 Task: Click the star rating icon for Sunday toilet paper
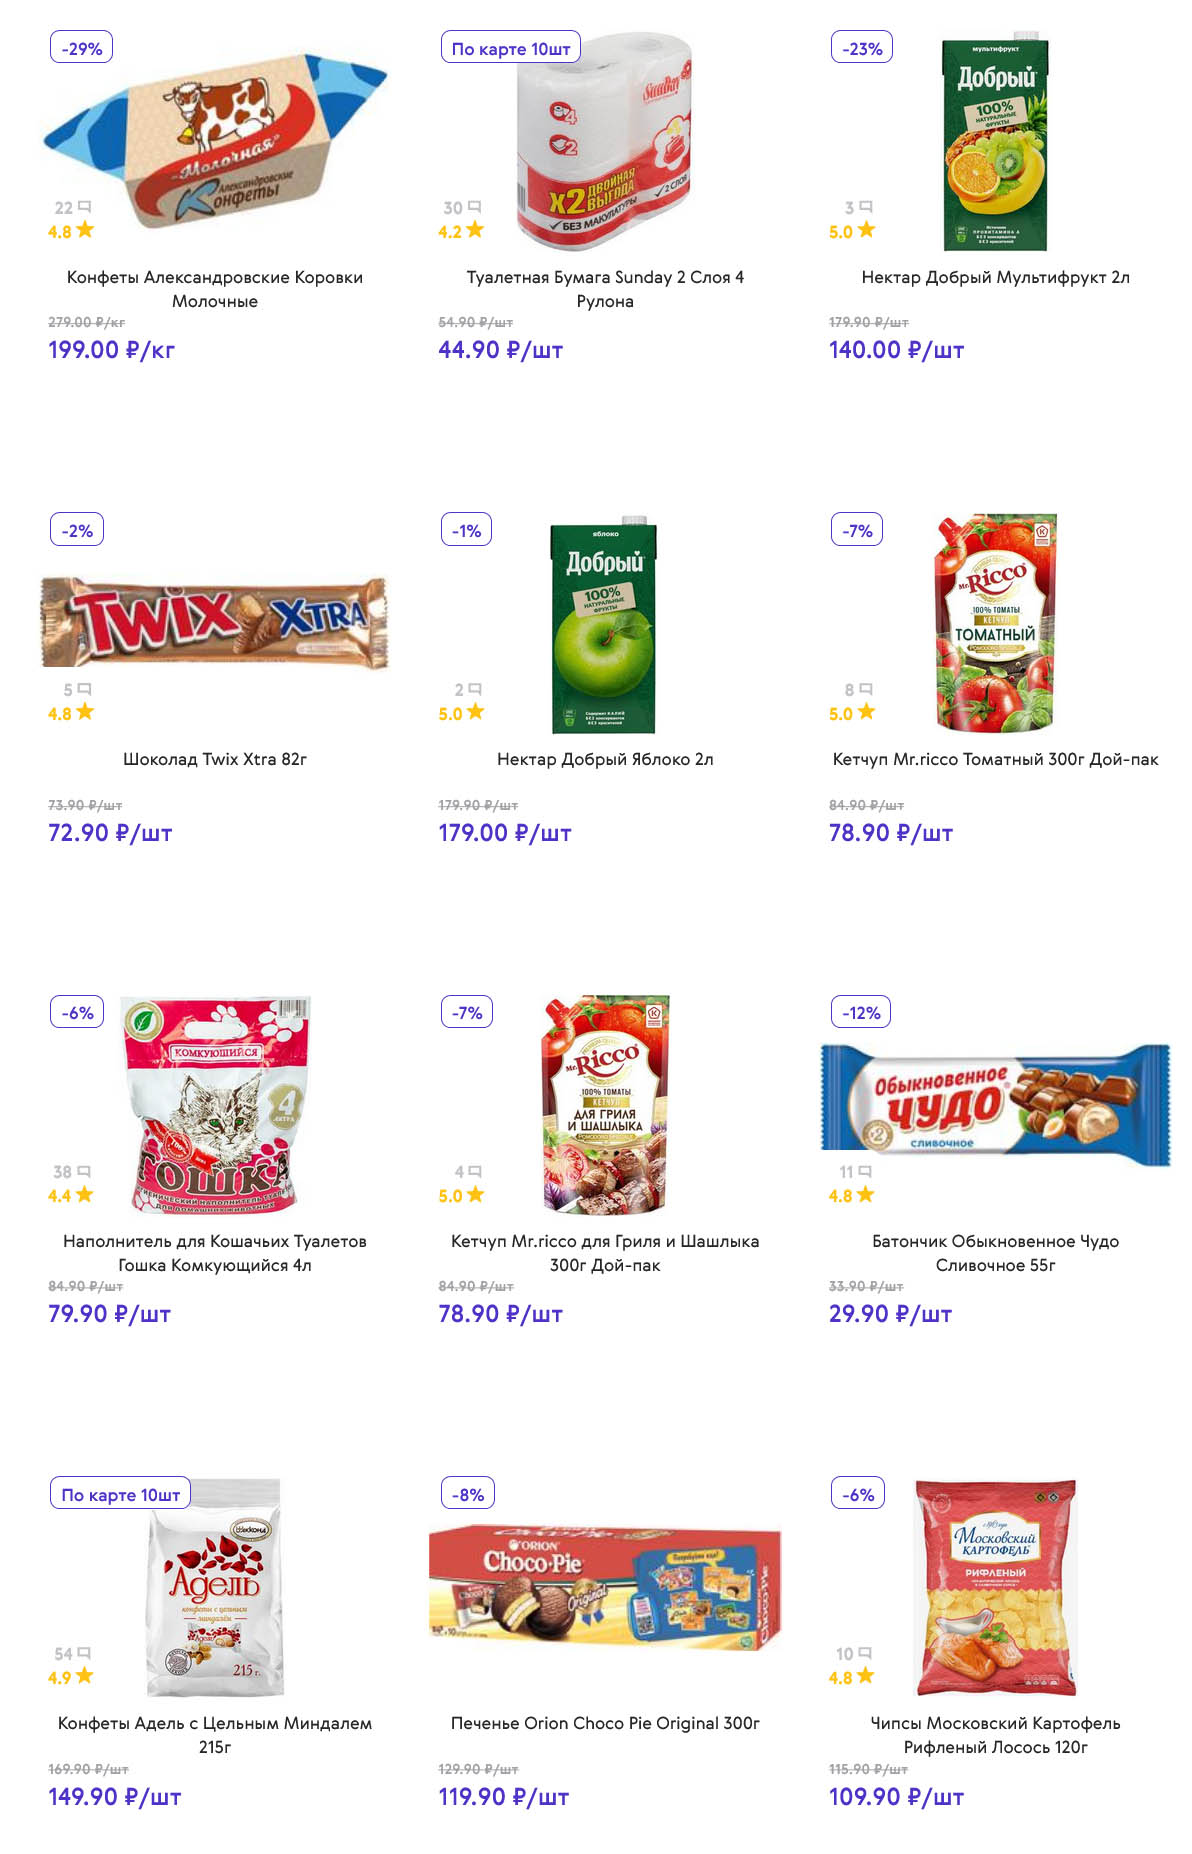475,230
